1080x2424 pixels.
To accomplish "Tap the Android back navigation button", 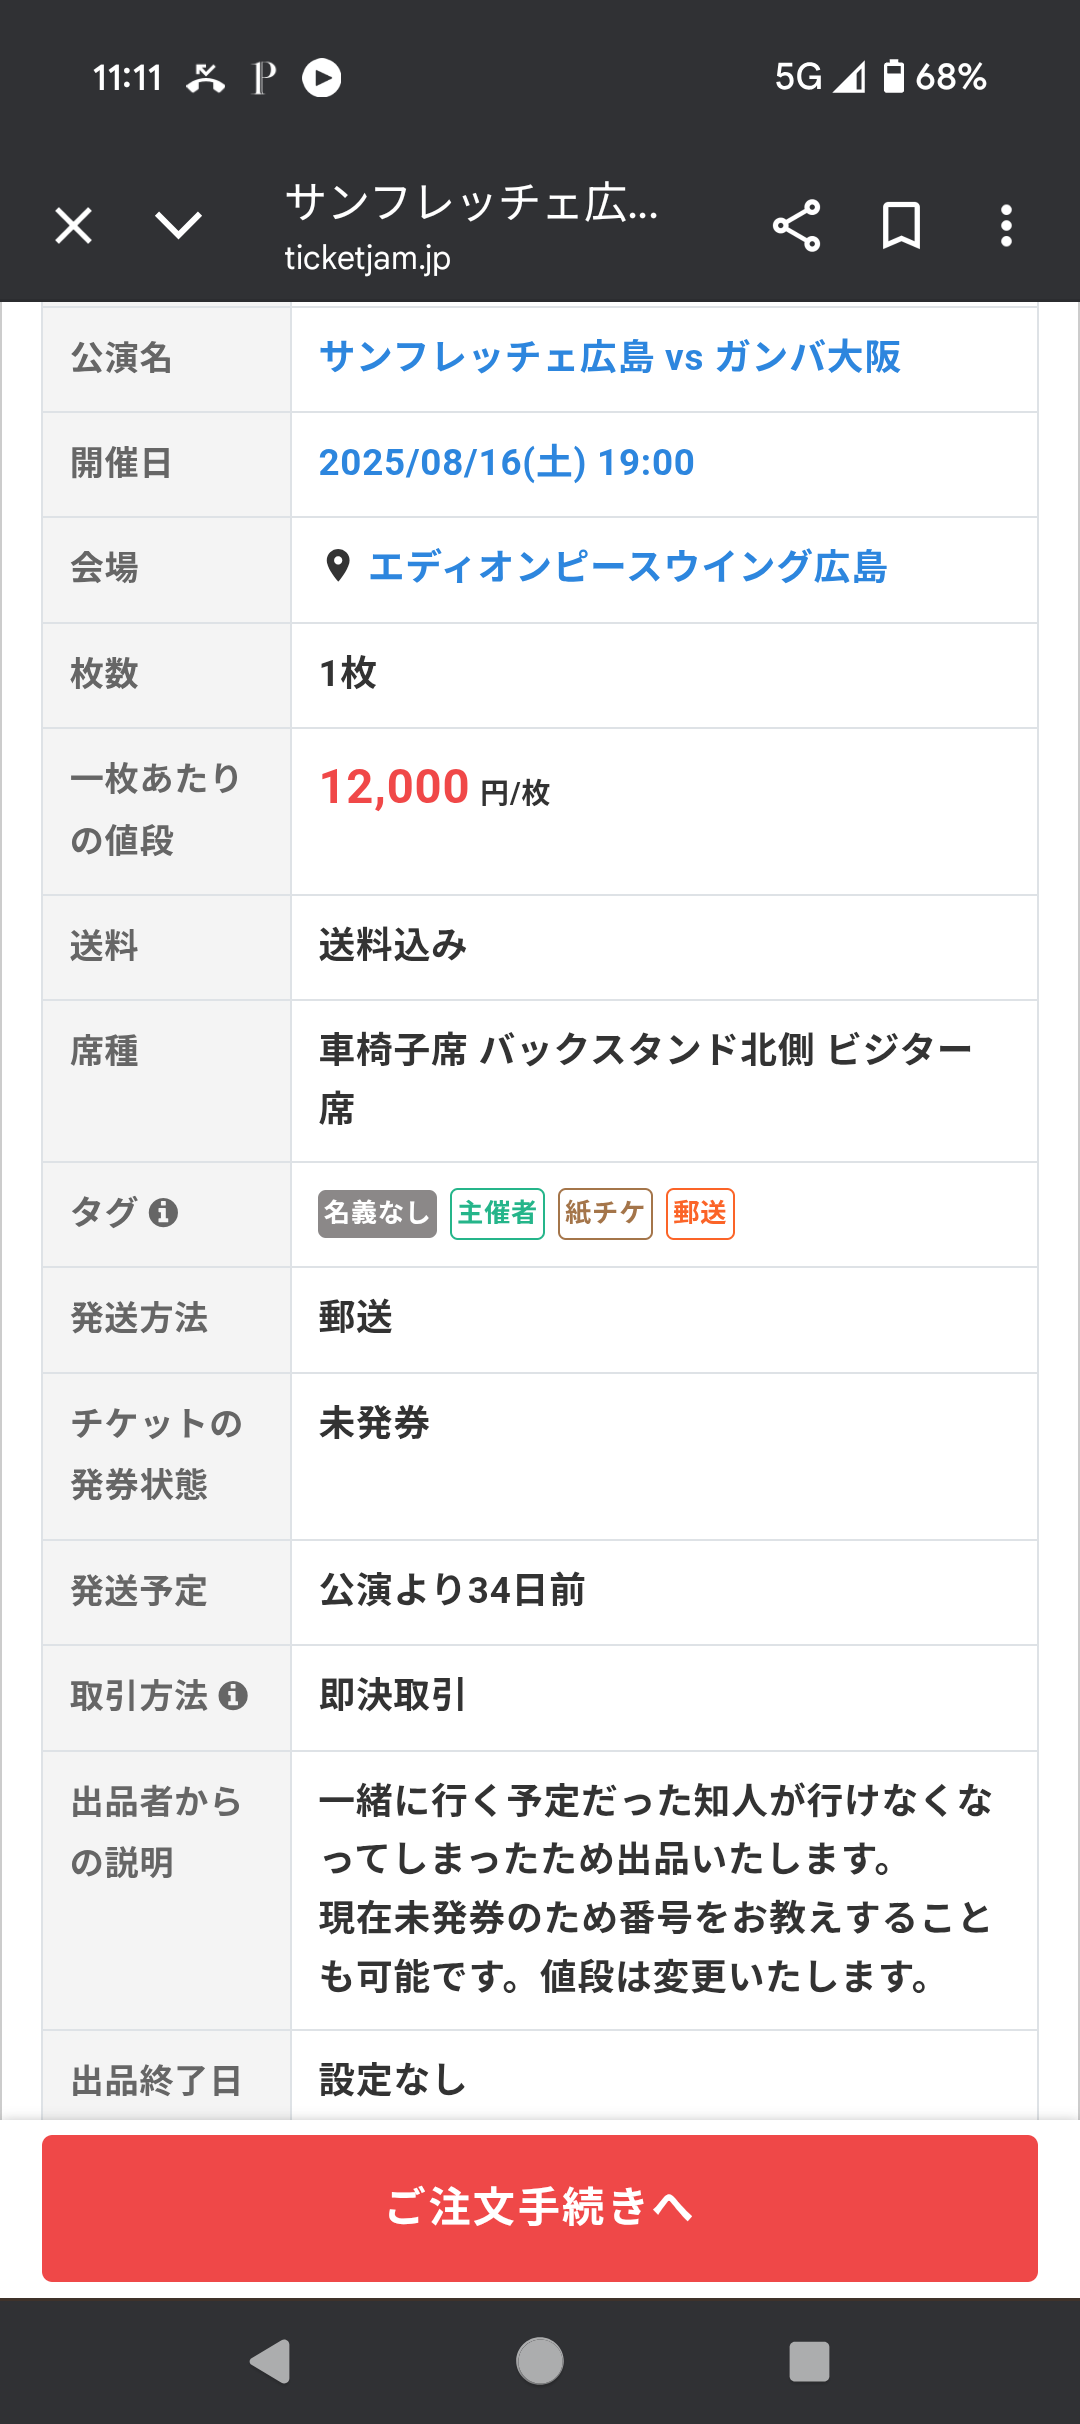I will [x=270, y=2362].
